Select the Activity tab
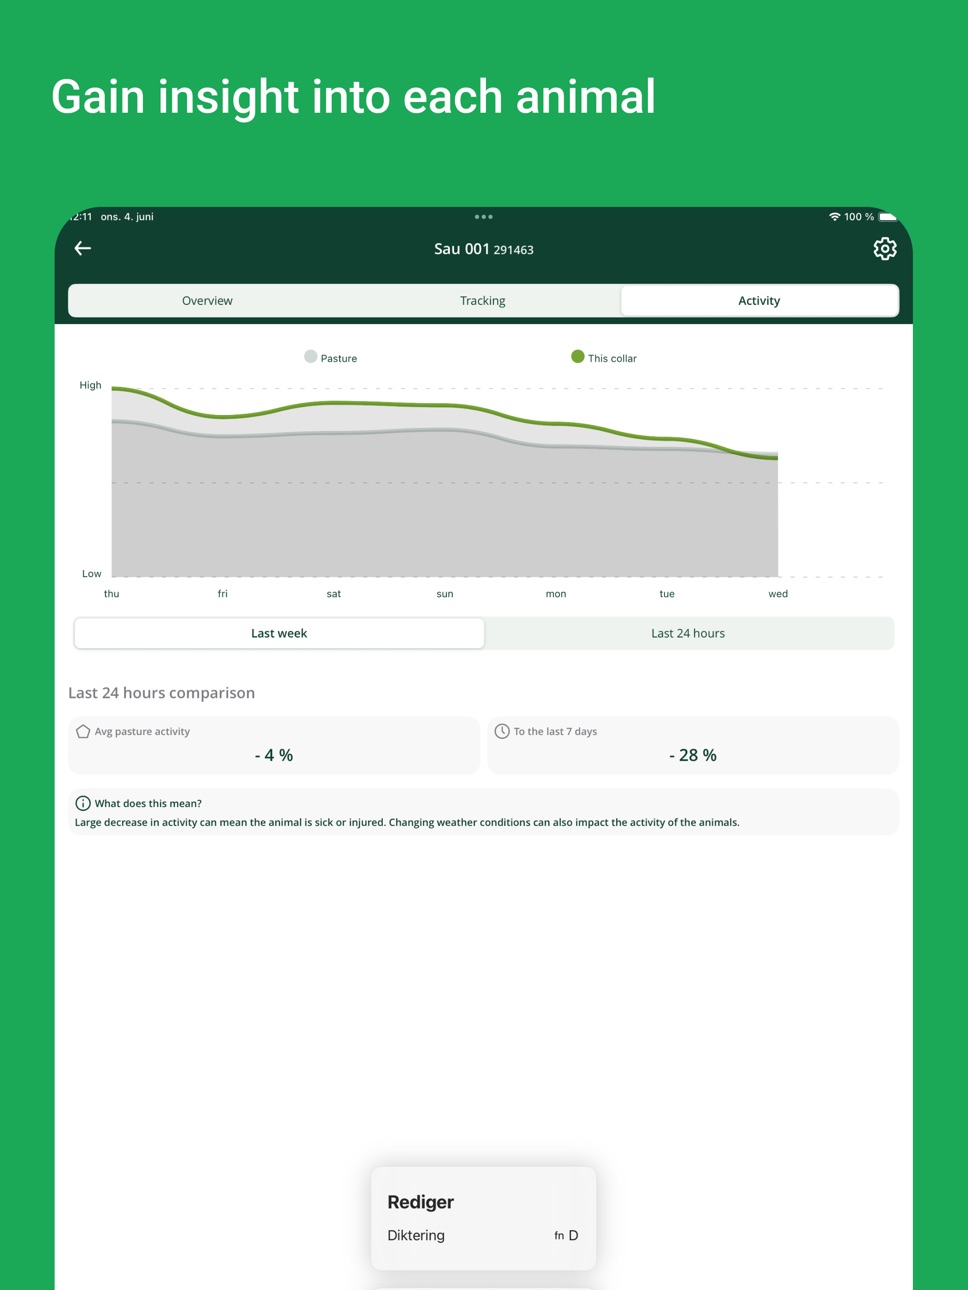 (x=759, y=300)
